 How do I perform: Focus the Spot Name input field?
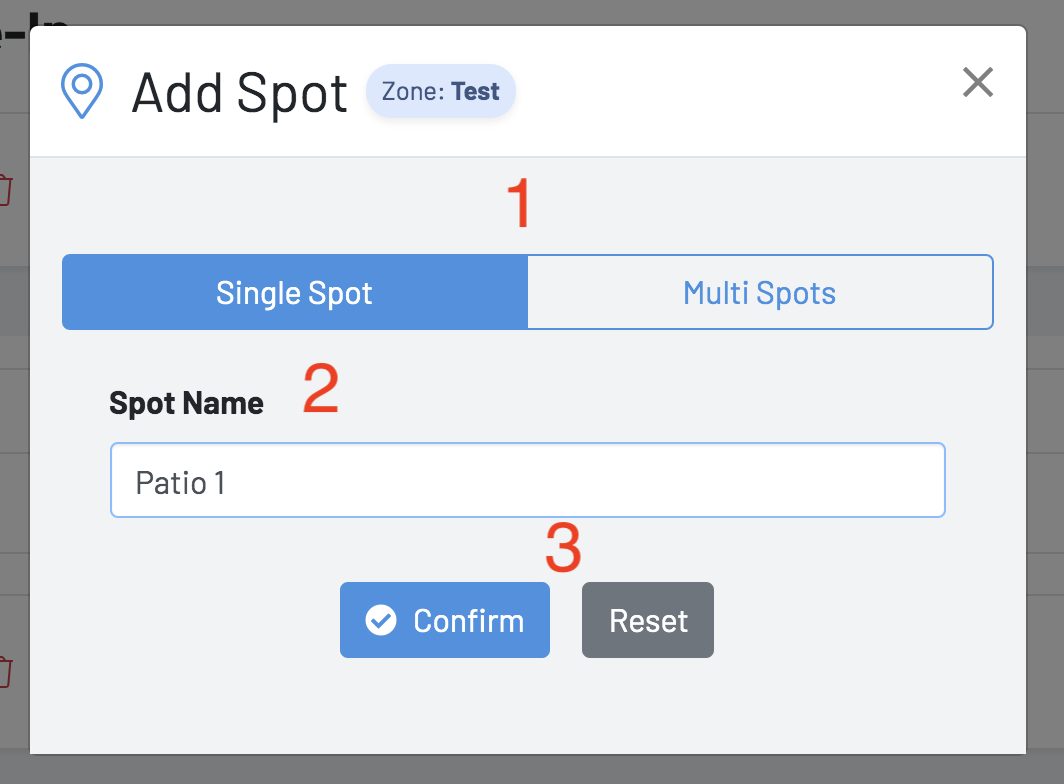[527, 481]
